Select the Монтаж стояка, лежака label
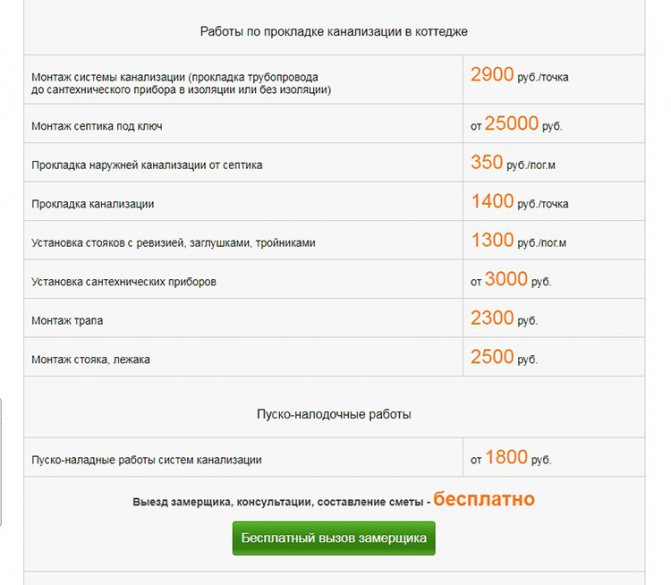The width and height of the screenshot is (671, 585). [x=91, y=360]
